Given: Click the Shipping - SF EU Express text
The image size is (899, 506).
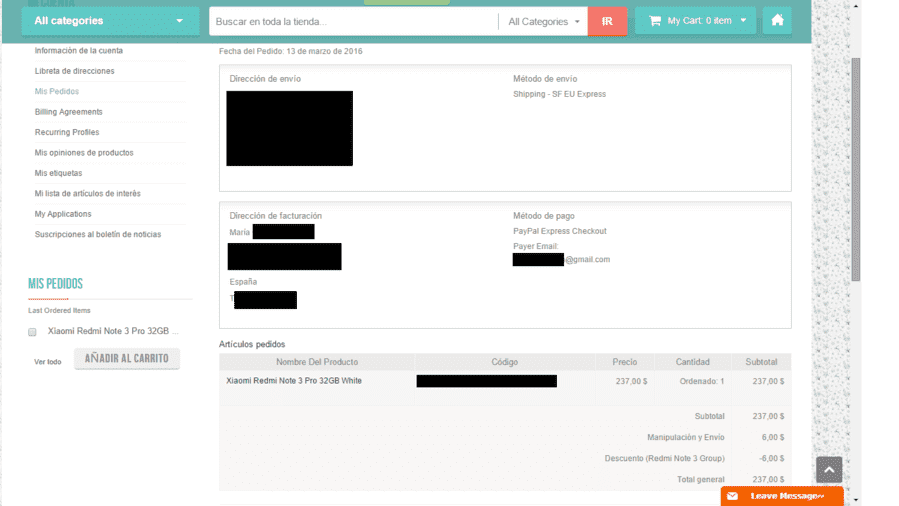Looking at the screenshot, I should tap(559, 94).
